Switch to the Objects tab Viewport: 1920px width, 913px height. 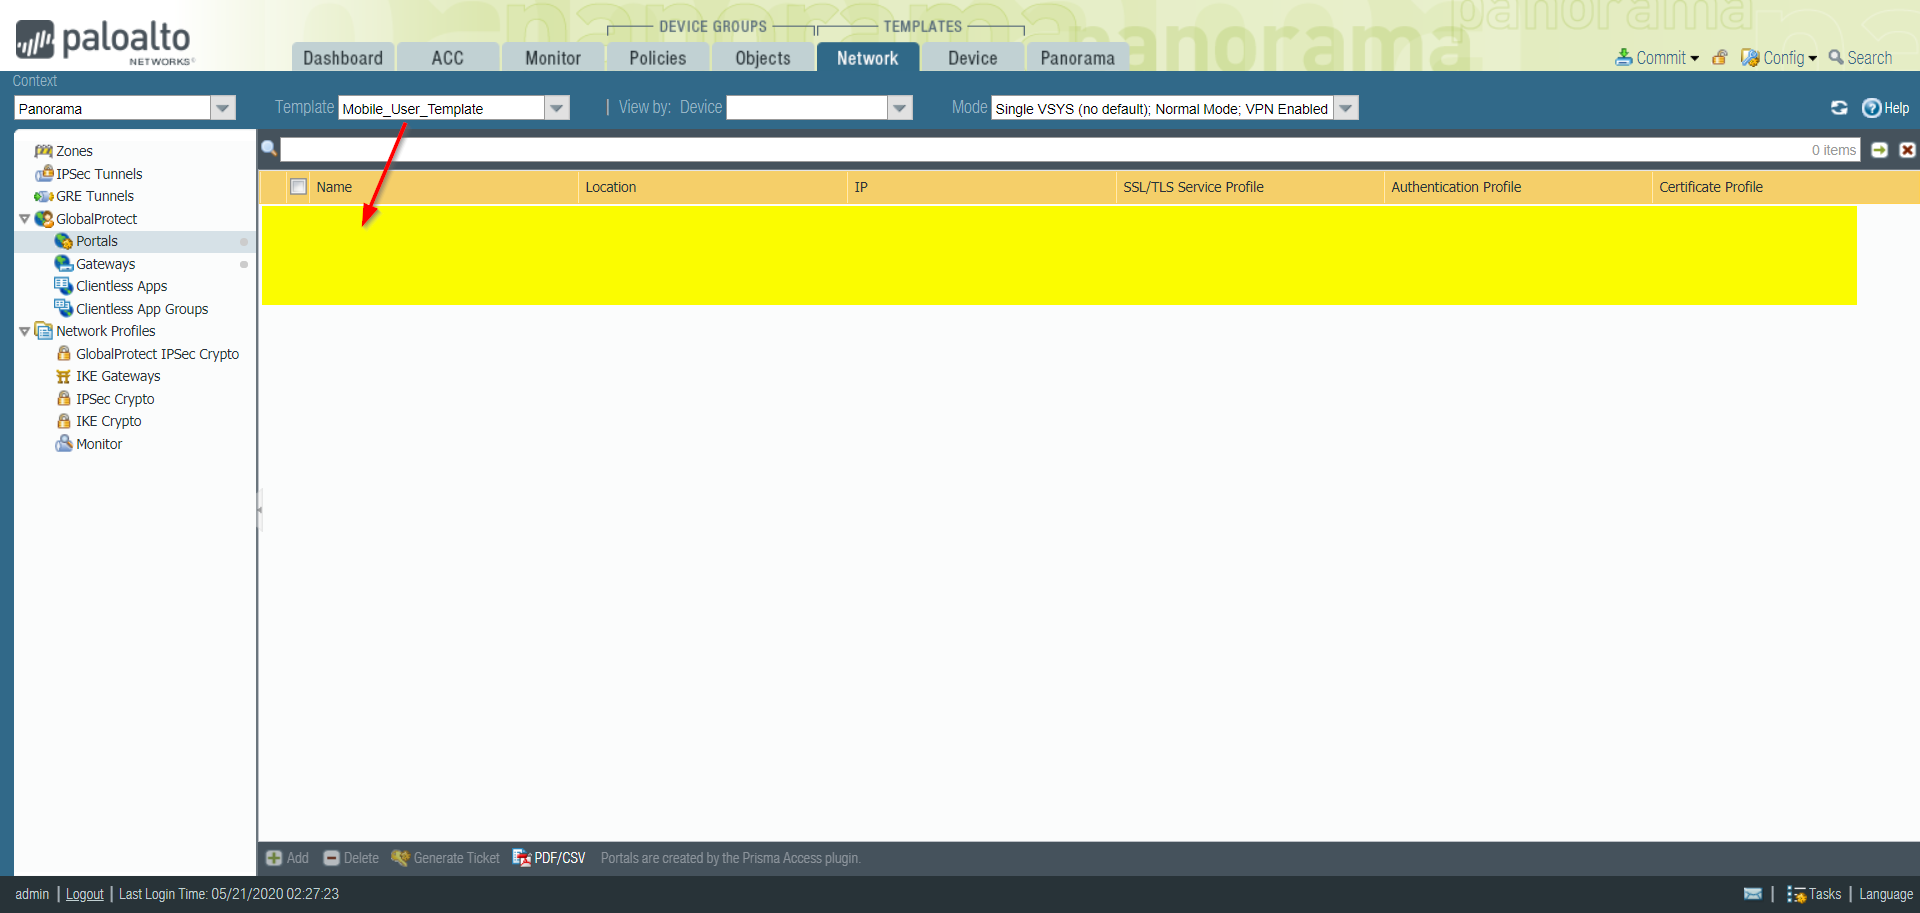point(763,58)
